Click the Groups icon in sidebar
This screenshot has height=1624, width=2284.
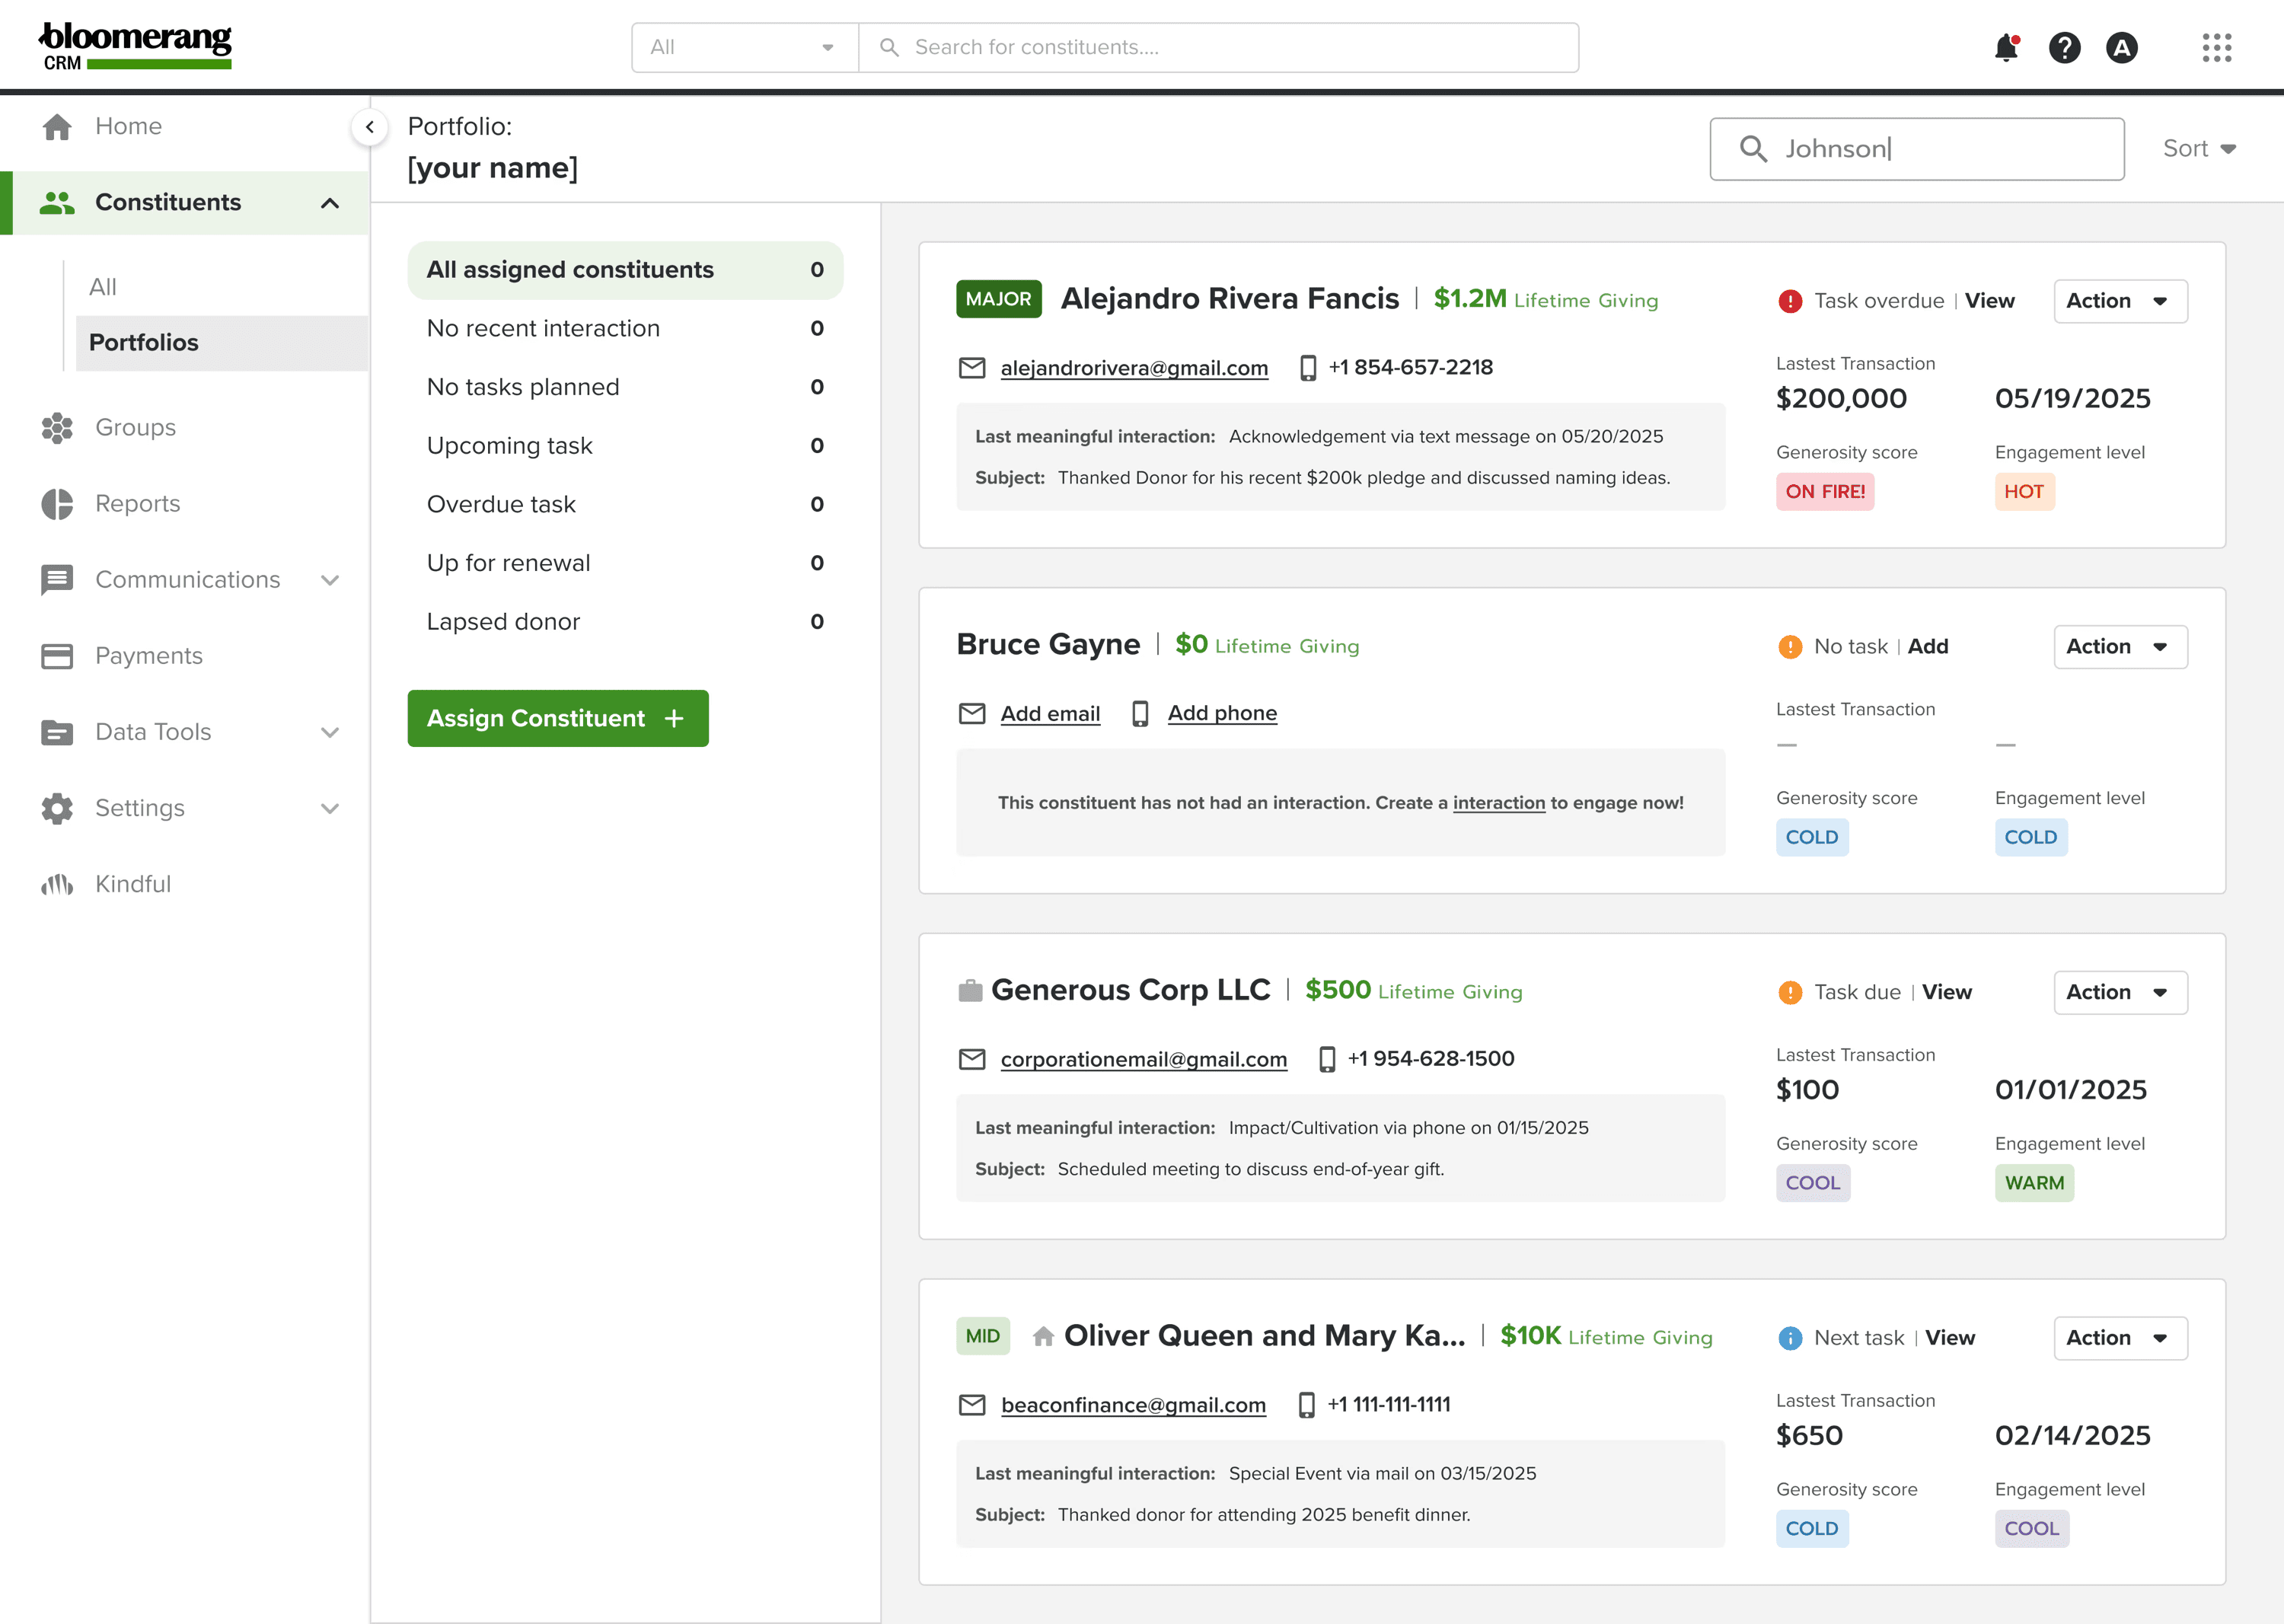point(57,427)
